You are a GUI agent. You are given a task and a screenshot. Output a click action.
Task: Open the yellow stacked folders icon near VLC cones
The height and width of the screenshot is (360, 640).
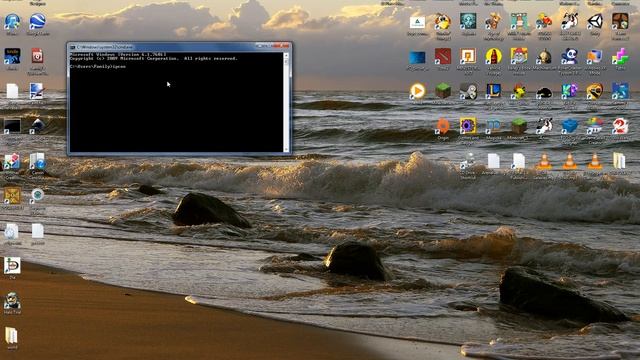(x=619, y=161)
